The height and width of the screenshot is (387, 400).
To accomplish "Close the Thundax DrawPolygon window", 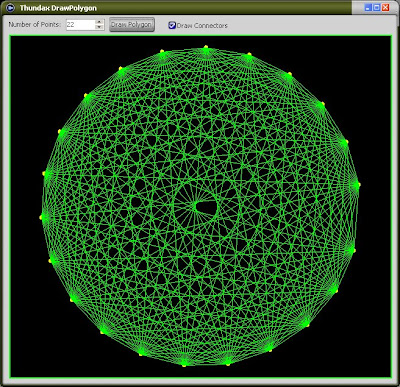I will pyautogui.click(x=386, y=7).
